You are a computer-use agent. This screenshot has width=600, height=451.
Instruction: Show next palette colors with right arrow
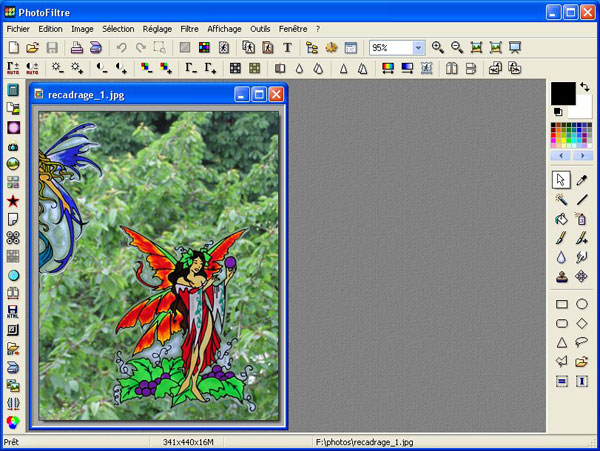click(582, 156)
